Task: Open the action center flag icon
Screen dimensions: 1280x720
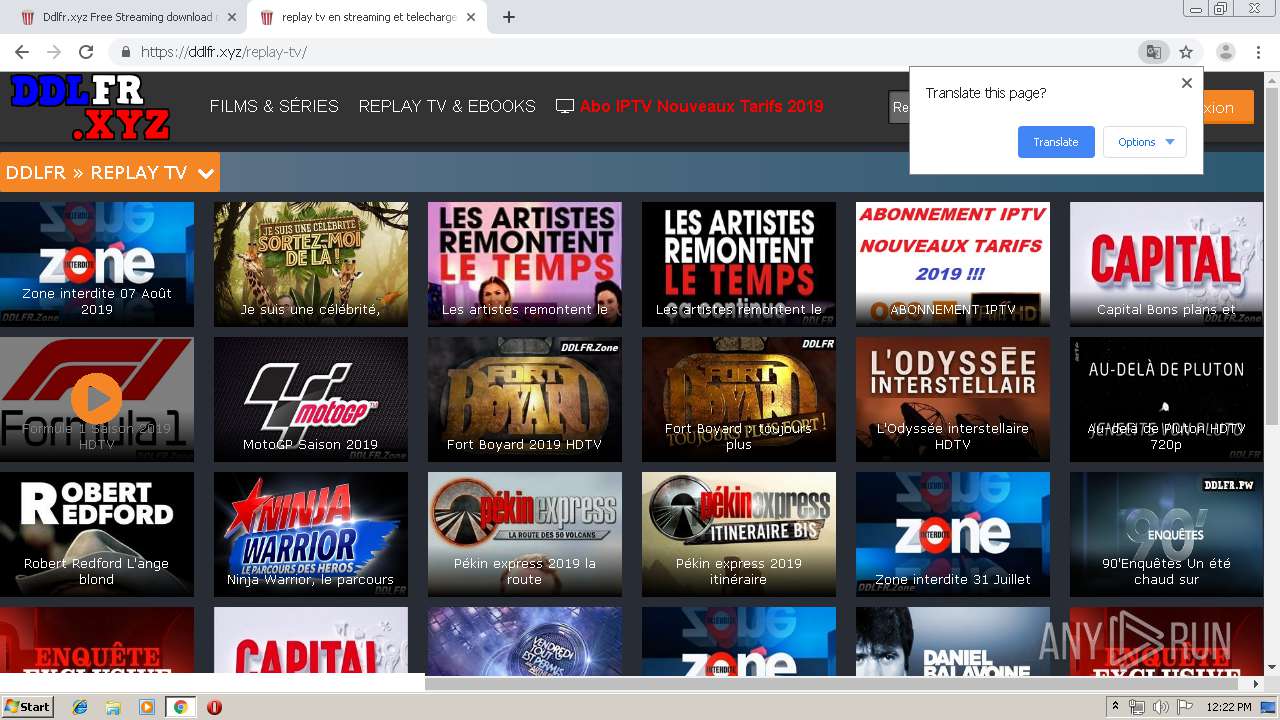Action: coord(1185,707)
